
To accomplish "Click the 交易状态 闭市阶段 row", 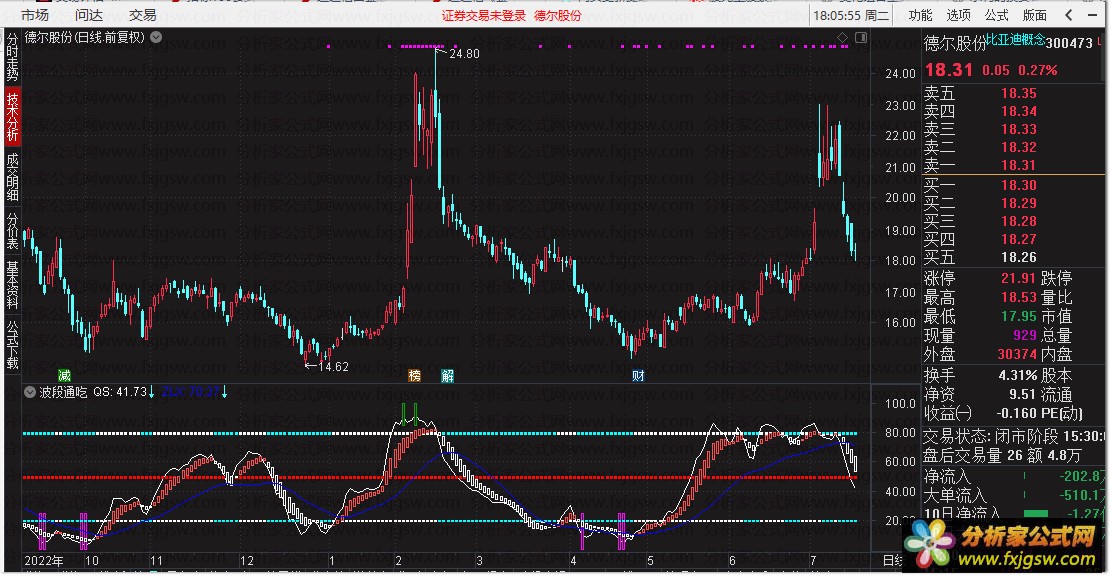I will click(x=1016, y=436).
